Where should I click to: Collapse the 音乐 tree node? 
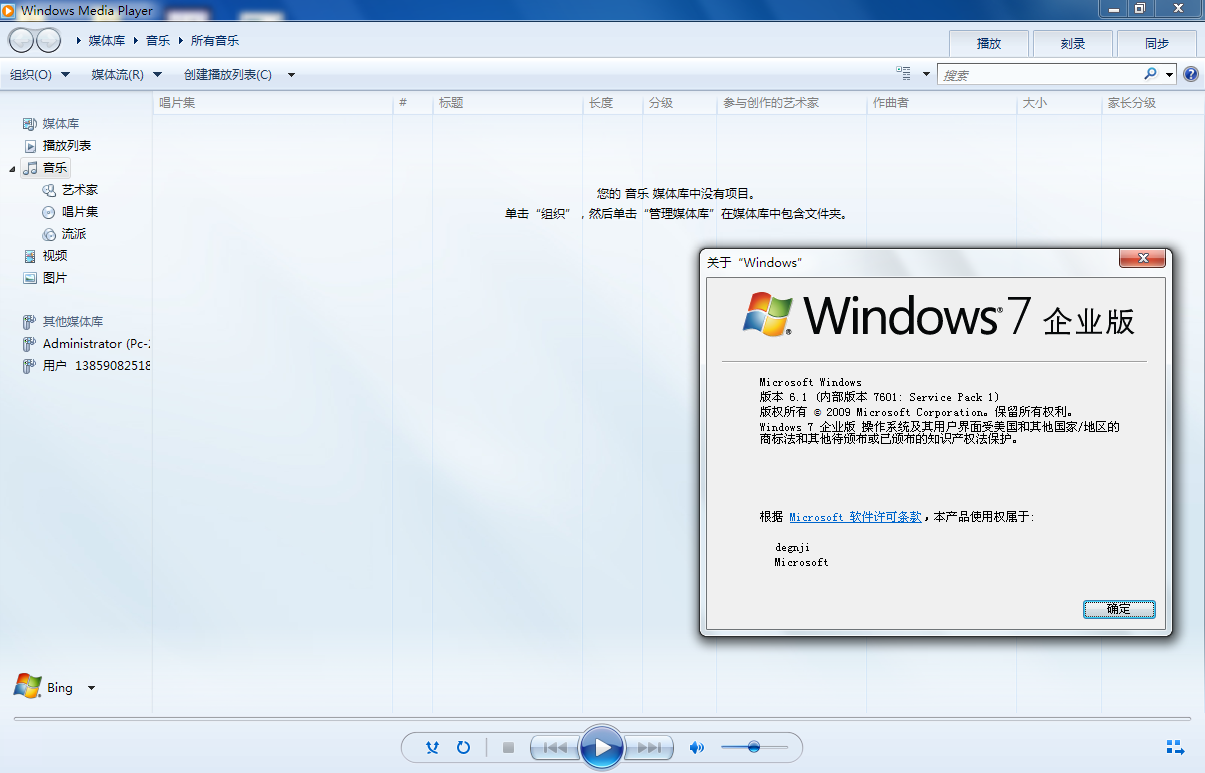[13, 169]
